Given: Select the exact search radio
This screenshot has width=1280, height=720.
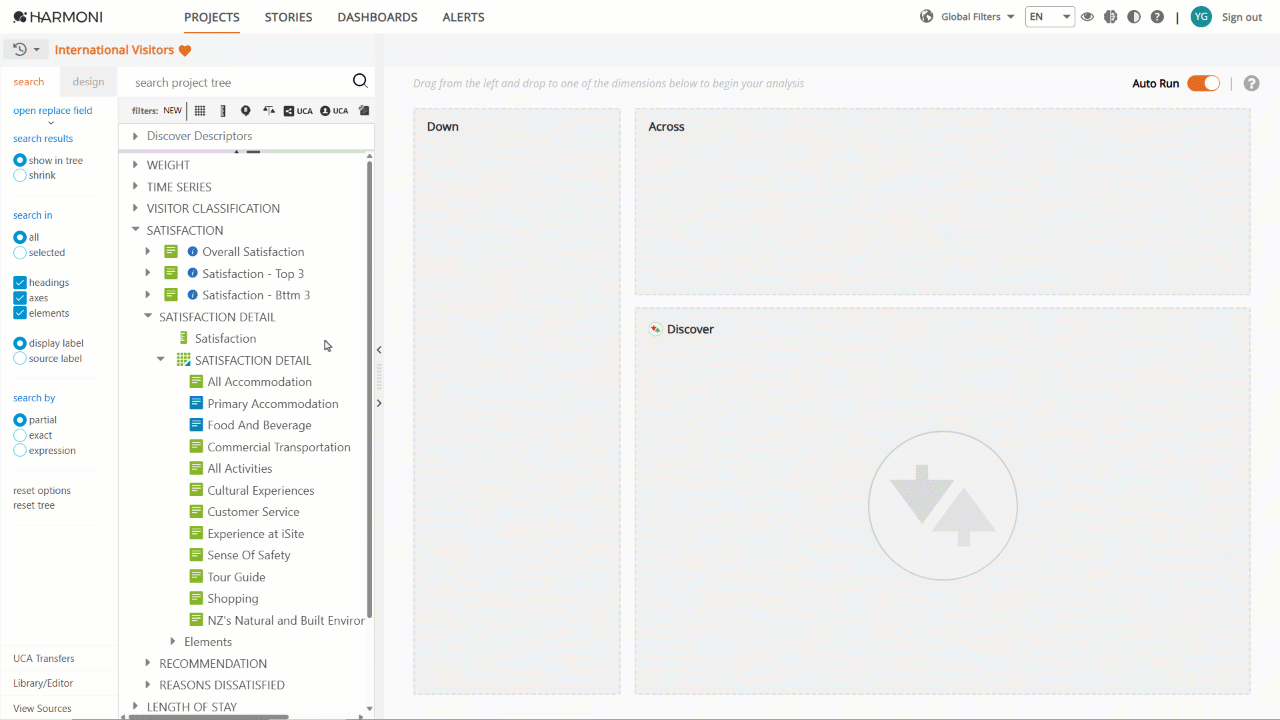Looking at the screenshot, I should click(20, 435).
